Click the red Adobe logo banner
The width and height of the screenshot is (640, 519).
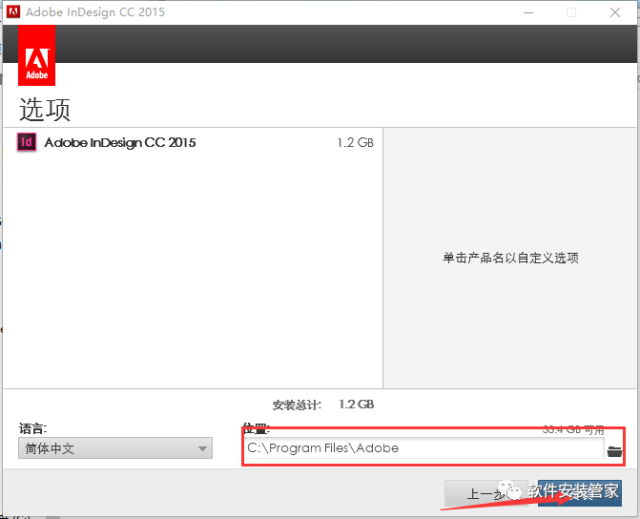click(36, 57)
